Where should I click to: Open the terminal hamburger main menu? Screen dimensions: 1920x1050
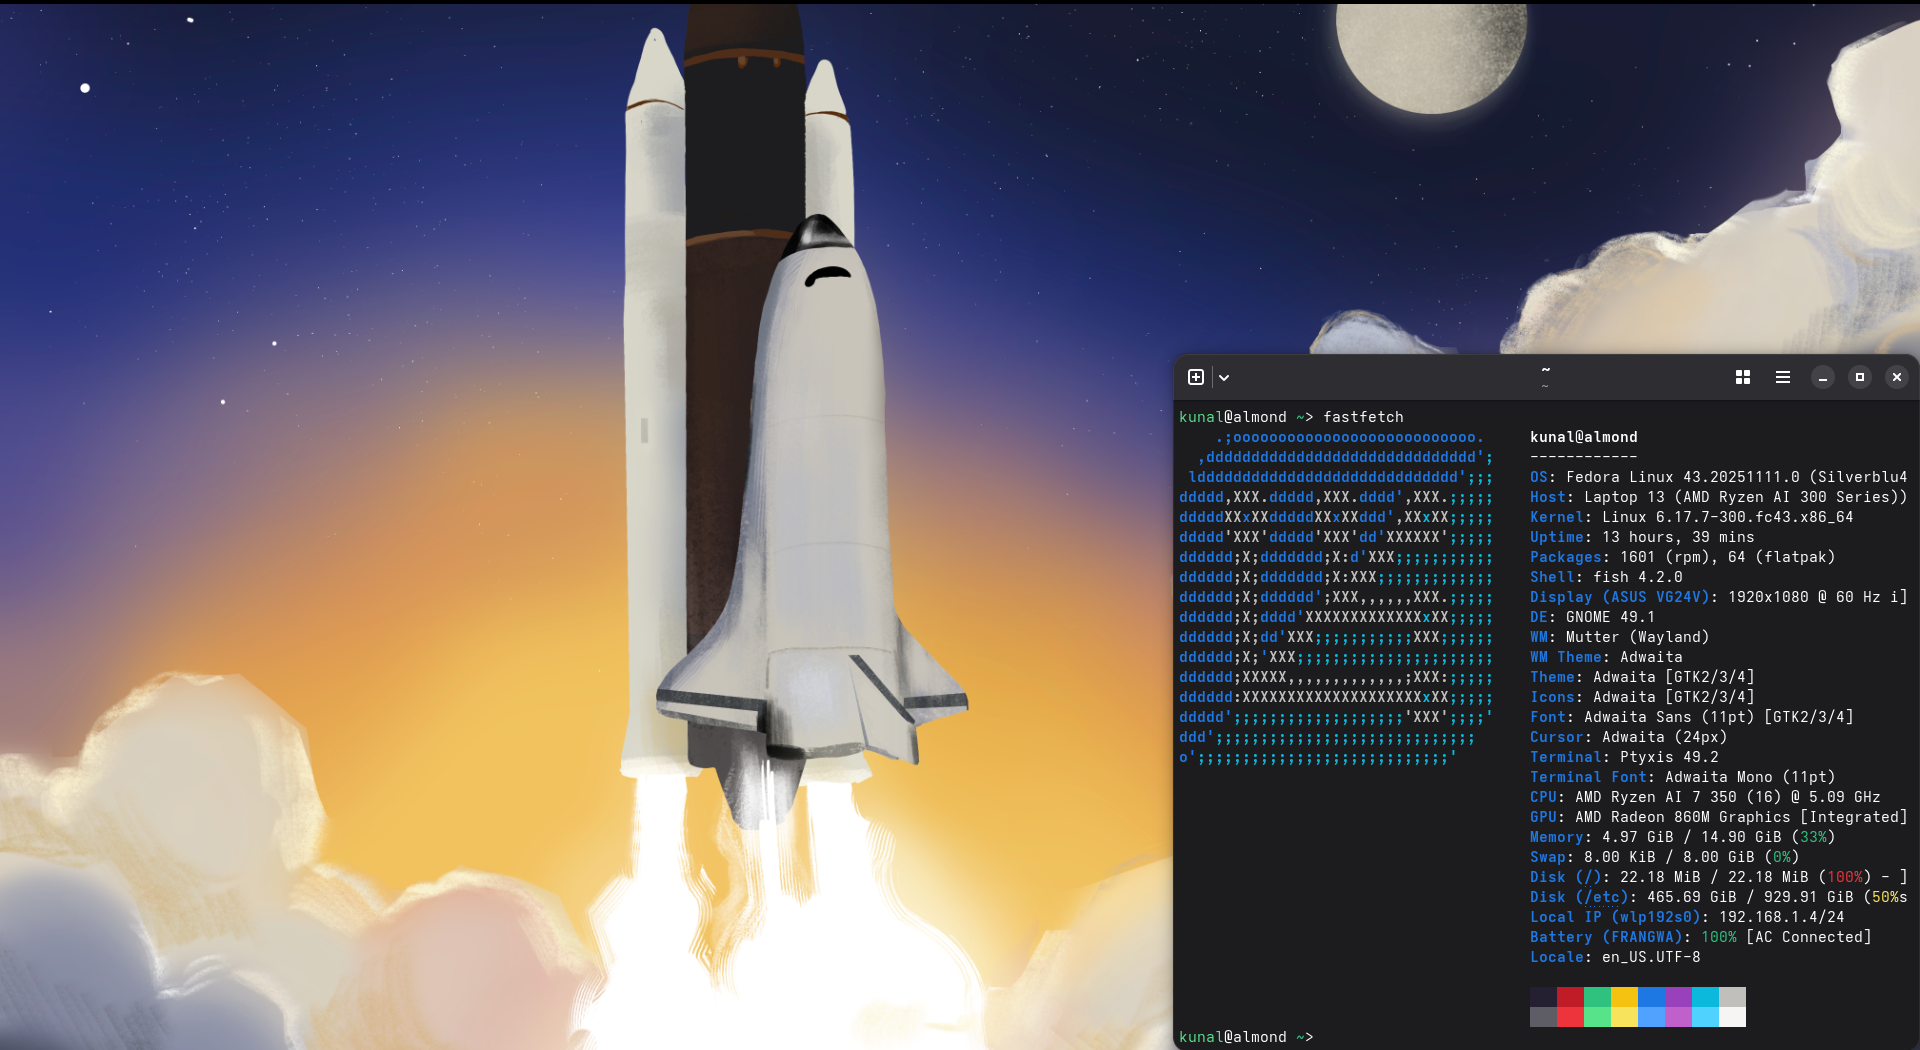[x=1783, y=377]
